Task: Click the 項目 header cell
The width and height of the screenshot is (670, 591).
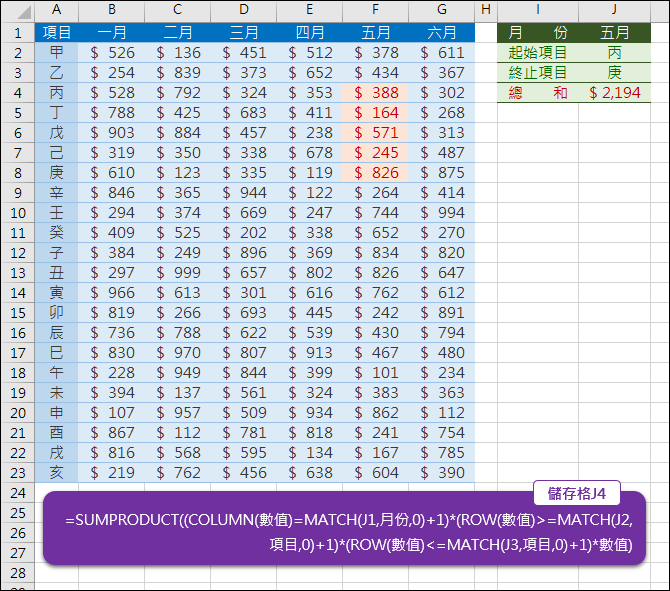Action: [56, 32]
